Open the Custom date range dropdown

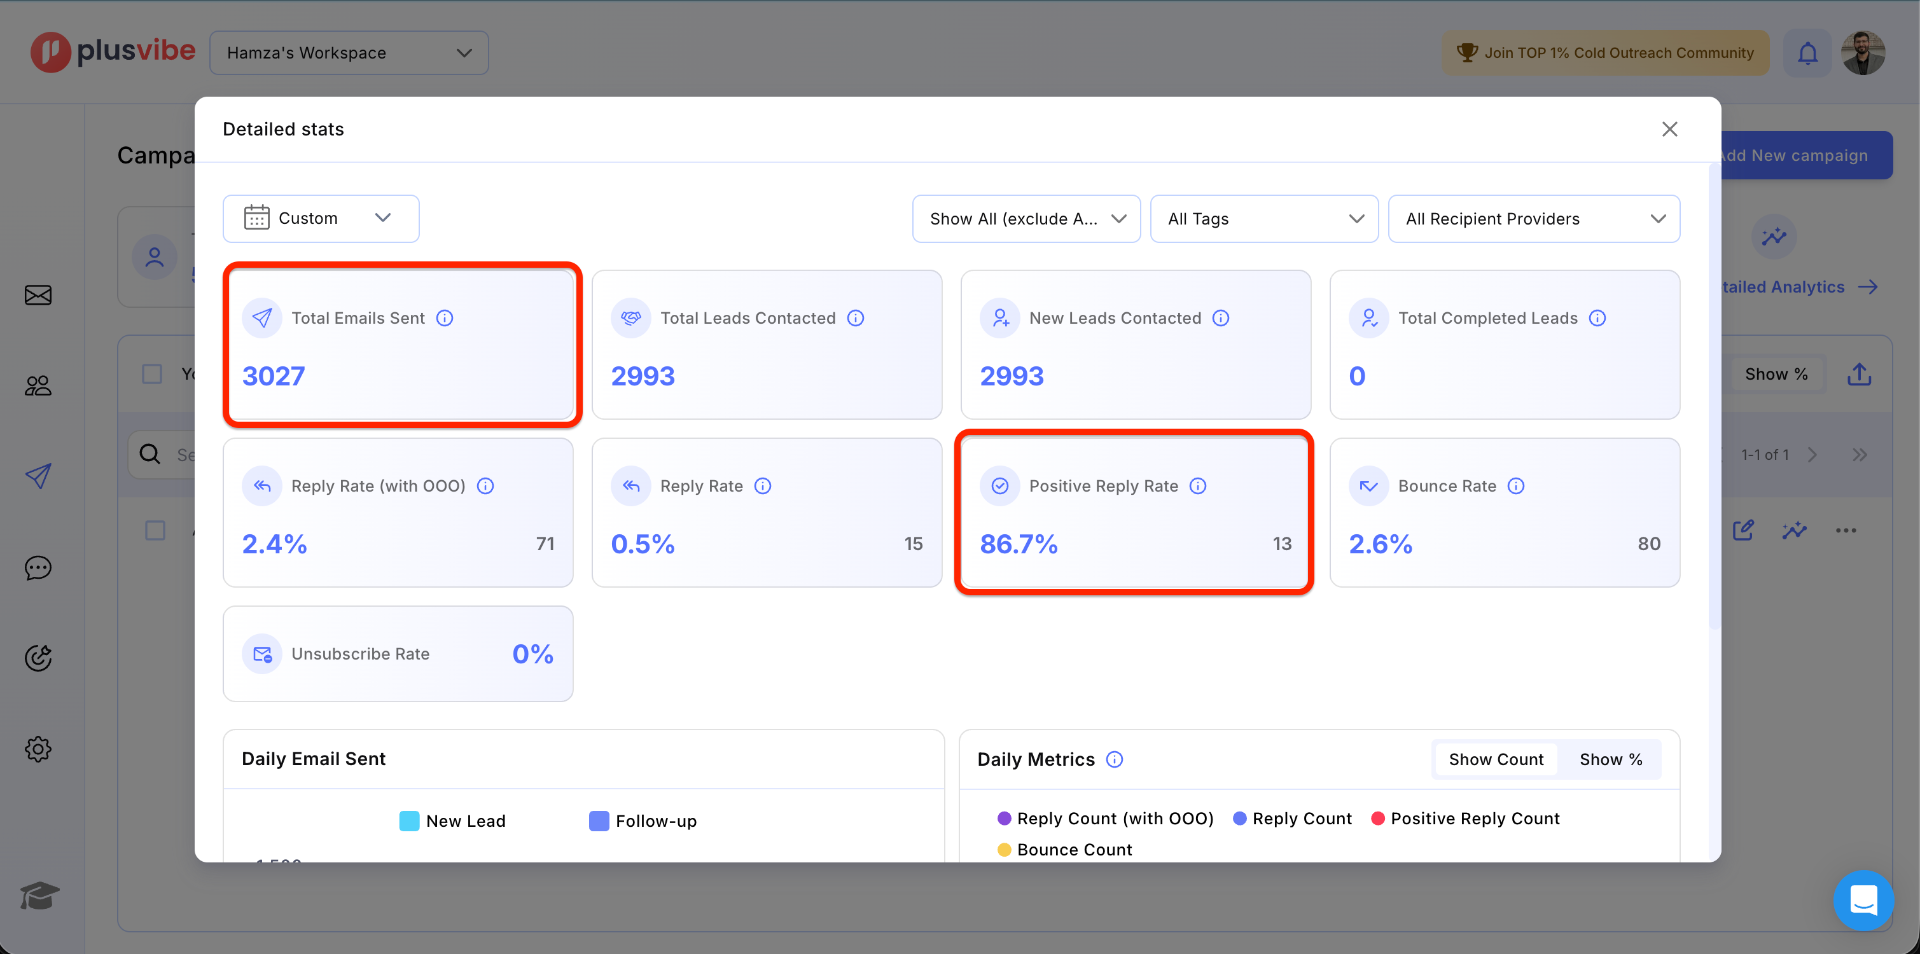click(321, 218)
